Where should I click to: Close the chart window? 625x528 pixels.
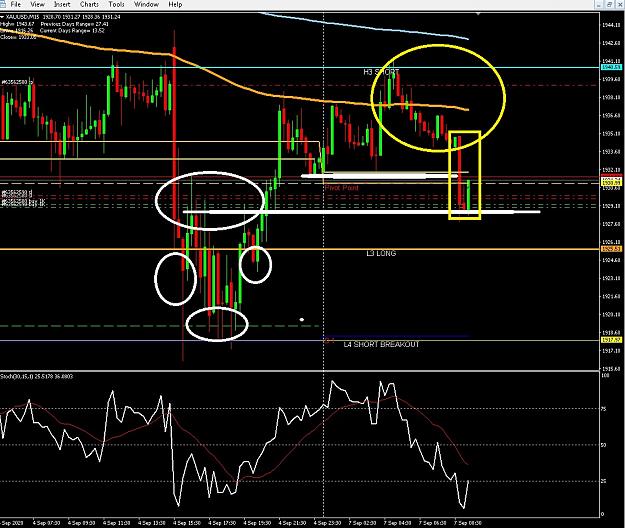pos(620,4)
